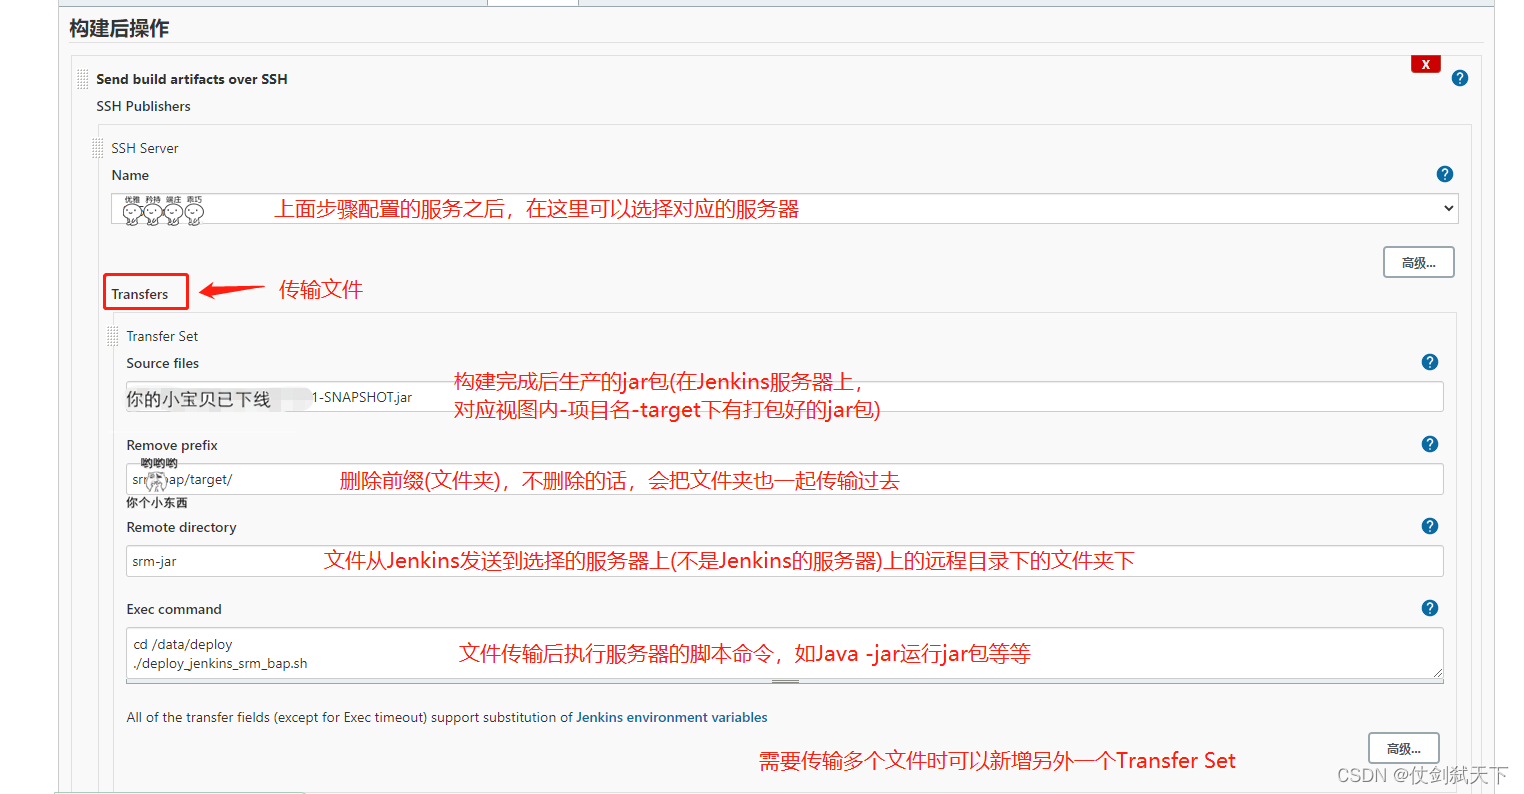
Task: Click the Remote directory label
Action: click(181, 527)
